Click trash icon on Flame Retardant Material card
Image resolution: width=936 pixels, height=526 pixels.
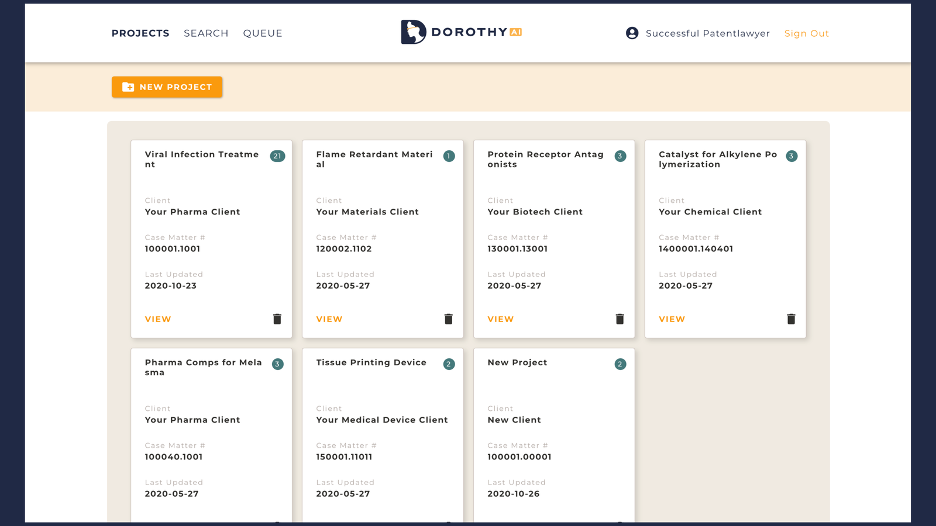click(448, 319)
